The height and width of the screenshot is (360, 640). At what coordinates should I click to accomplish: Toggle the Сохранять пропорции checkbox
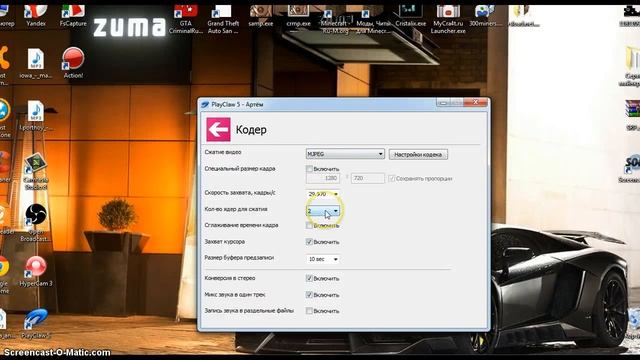click(392, 178)
